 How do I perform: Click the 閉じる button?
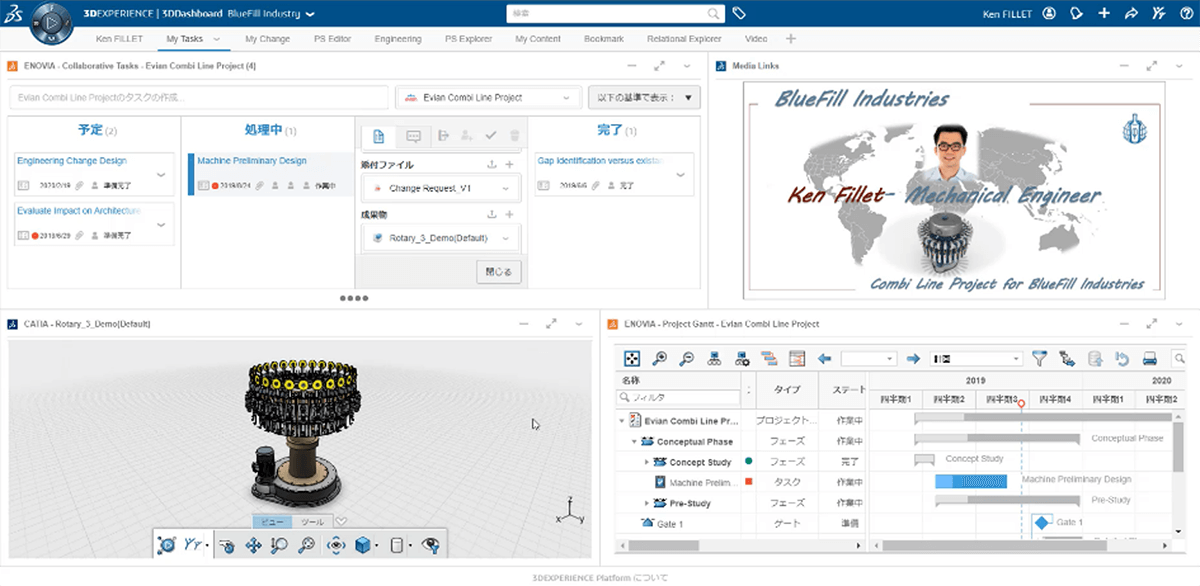point(498,272)
